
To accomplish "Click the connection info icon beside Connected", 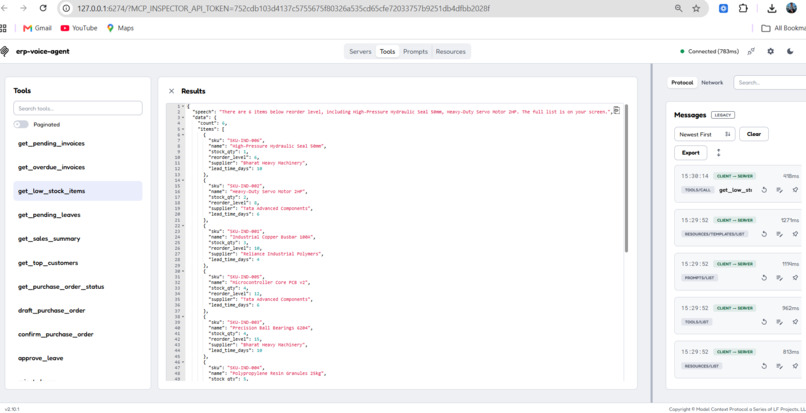I will pyautogui.click(x=751, y=51).
